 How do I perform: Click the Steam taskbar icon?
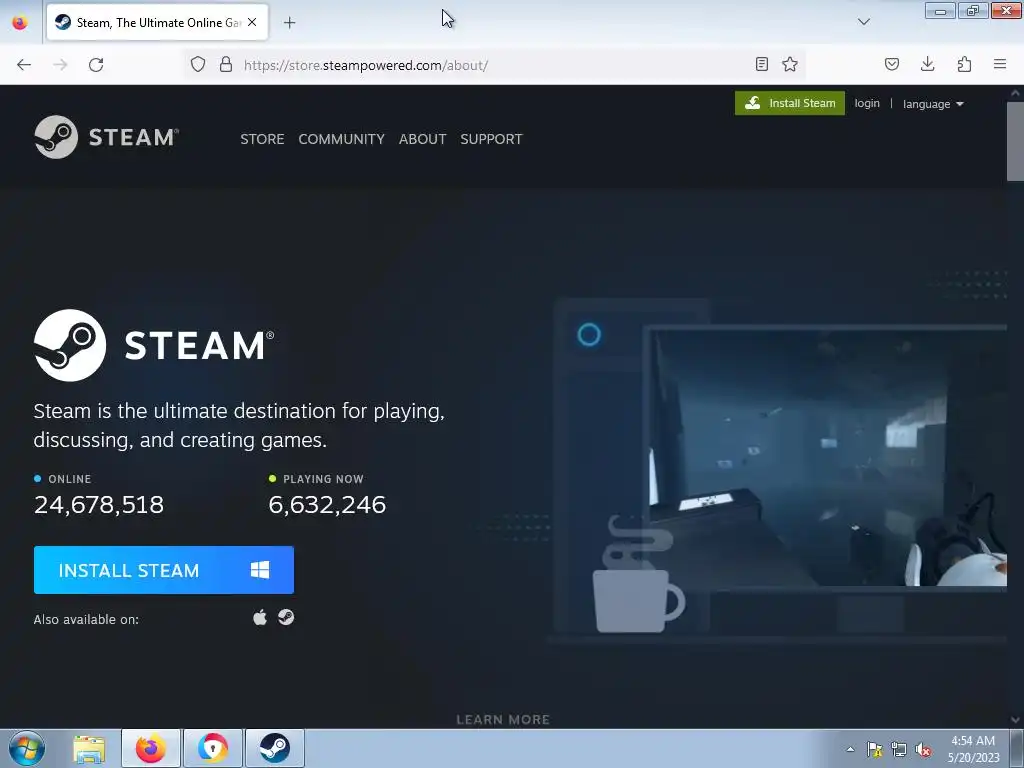(275, 748)
